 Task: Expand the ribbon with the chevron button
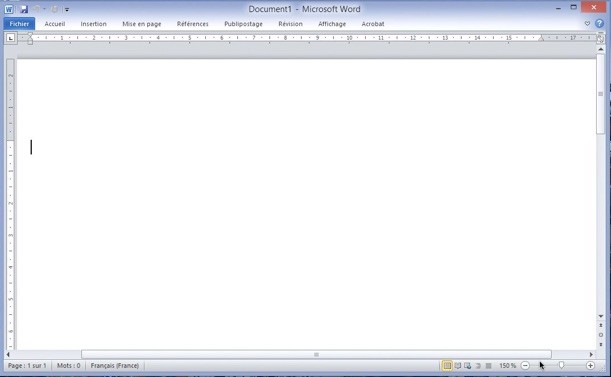[x=587, y=24]
